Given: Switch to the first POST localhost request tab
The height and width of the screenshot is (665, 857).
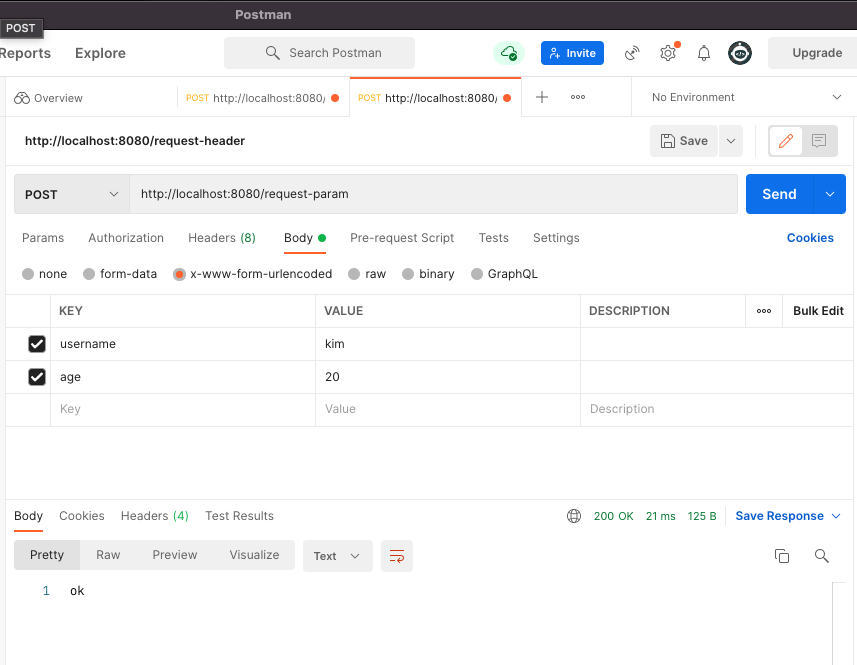Looking at the screenshot, I should coord(263,98).
